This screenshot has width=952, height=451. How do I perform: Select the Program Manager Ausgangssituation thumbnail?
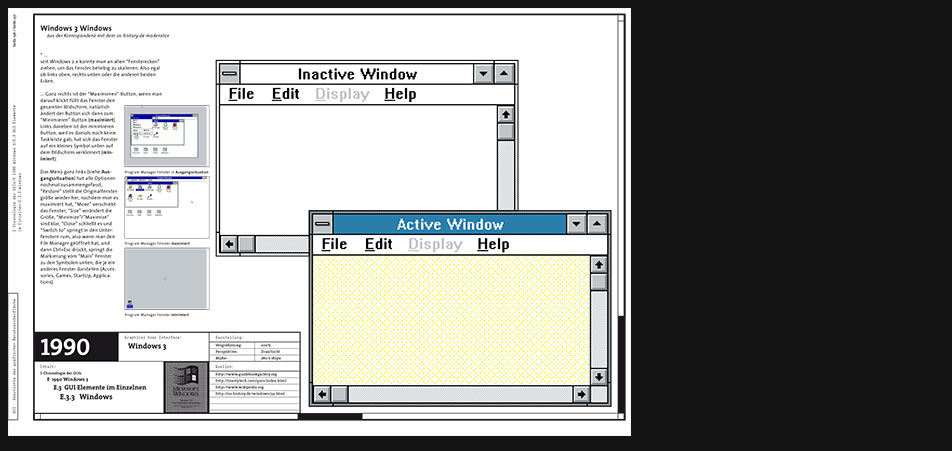[x=166, y=137]
